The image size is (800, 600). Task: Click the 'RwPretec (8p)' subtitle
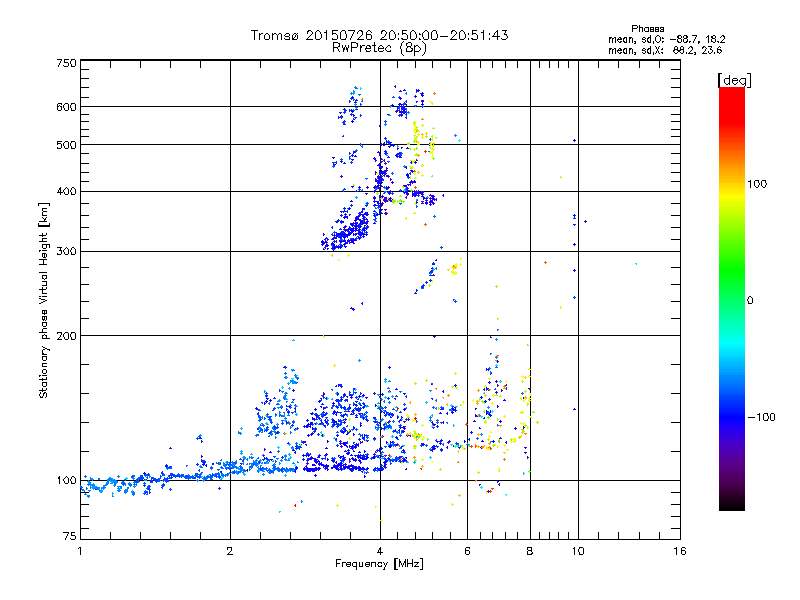click(x=379, y=48)
